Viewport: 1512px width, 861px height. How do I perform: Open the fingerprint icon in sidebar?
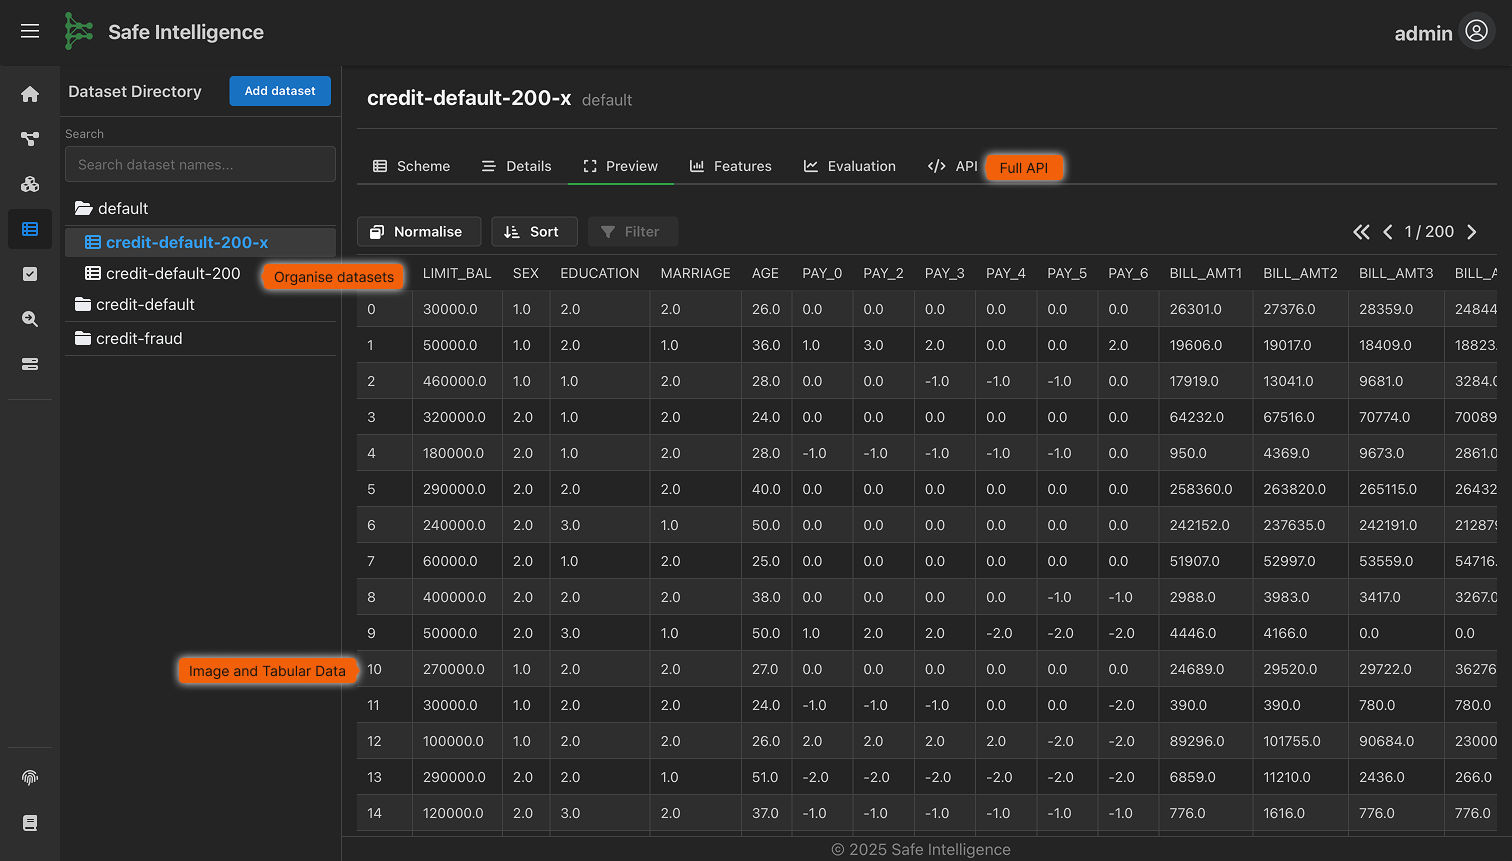pos(30,778)
